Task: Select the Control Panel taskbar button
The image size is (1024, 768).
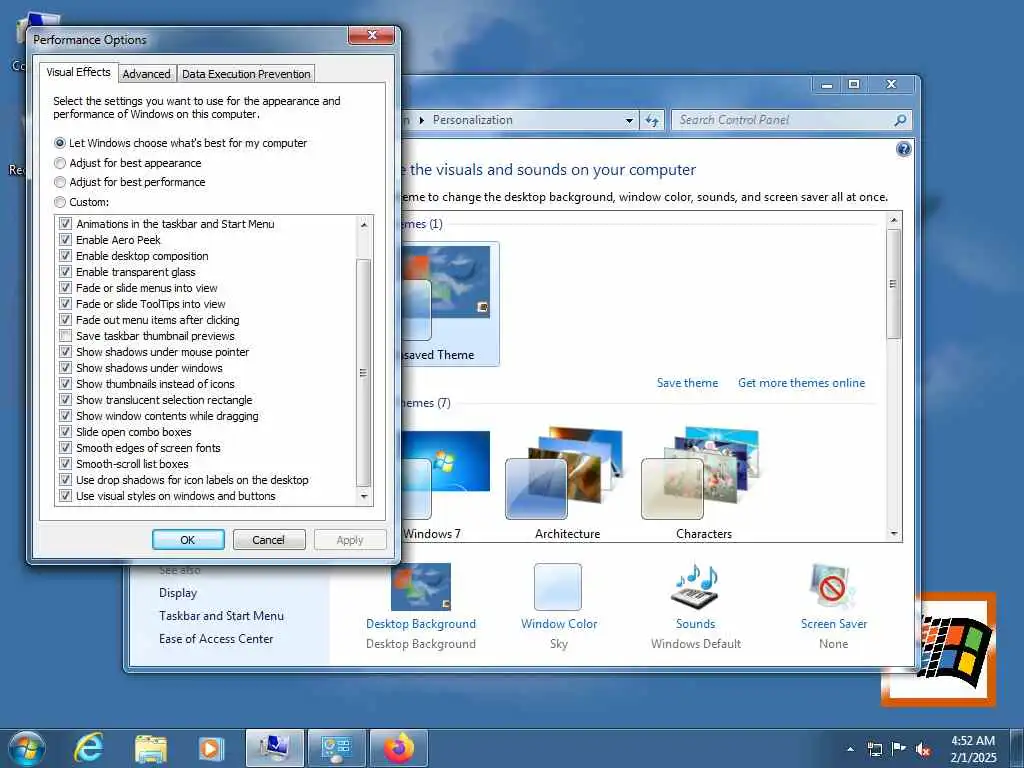Action: coord(336,748)
